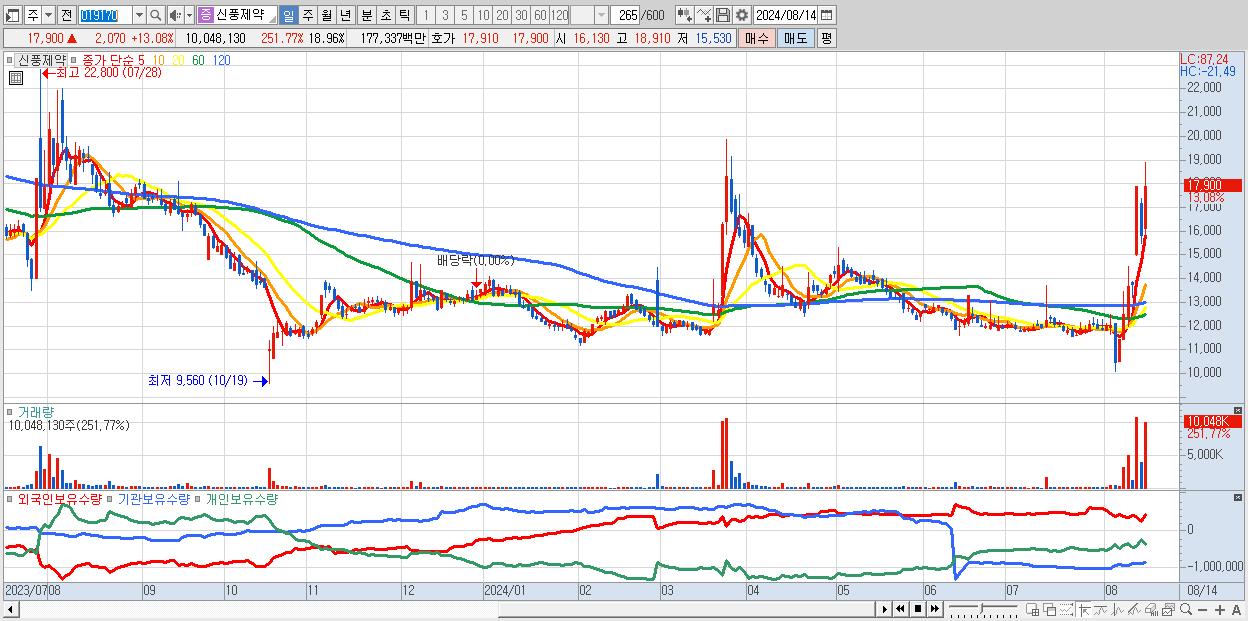This screenshot has height=621, width=1248.
Task: Open the stock search magnifier
Action: point(155,15)
